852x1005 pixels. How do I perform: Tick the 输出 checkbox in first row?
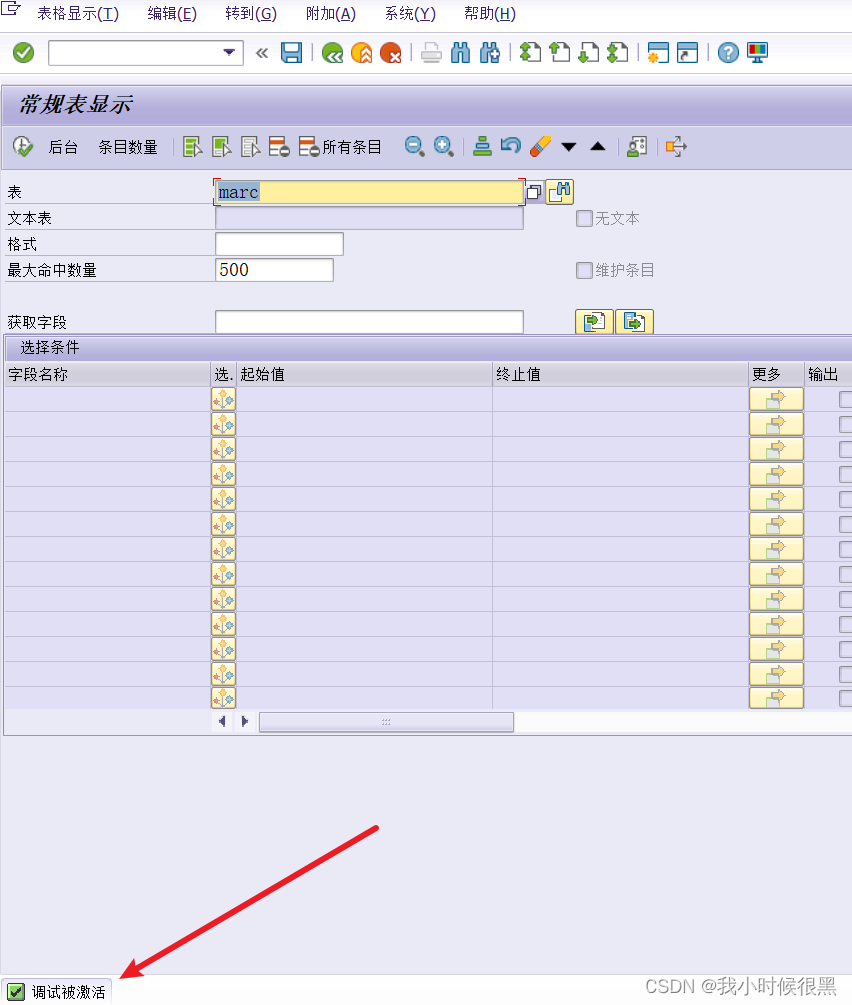pos(846,399)
